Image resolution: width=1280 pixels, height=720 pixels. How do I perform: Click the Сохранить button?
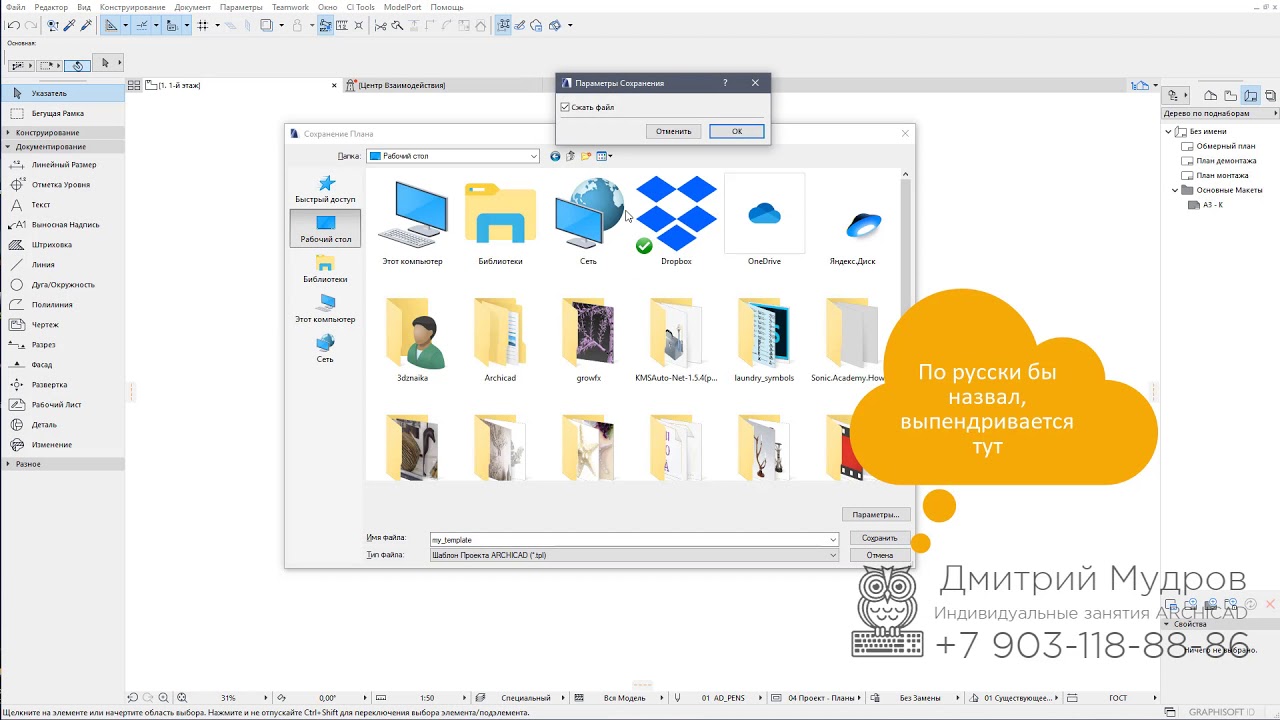880,538
